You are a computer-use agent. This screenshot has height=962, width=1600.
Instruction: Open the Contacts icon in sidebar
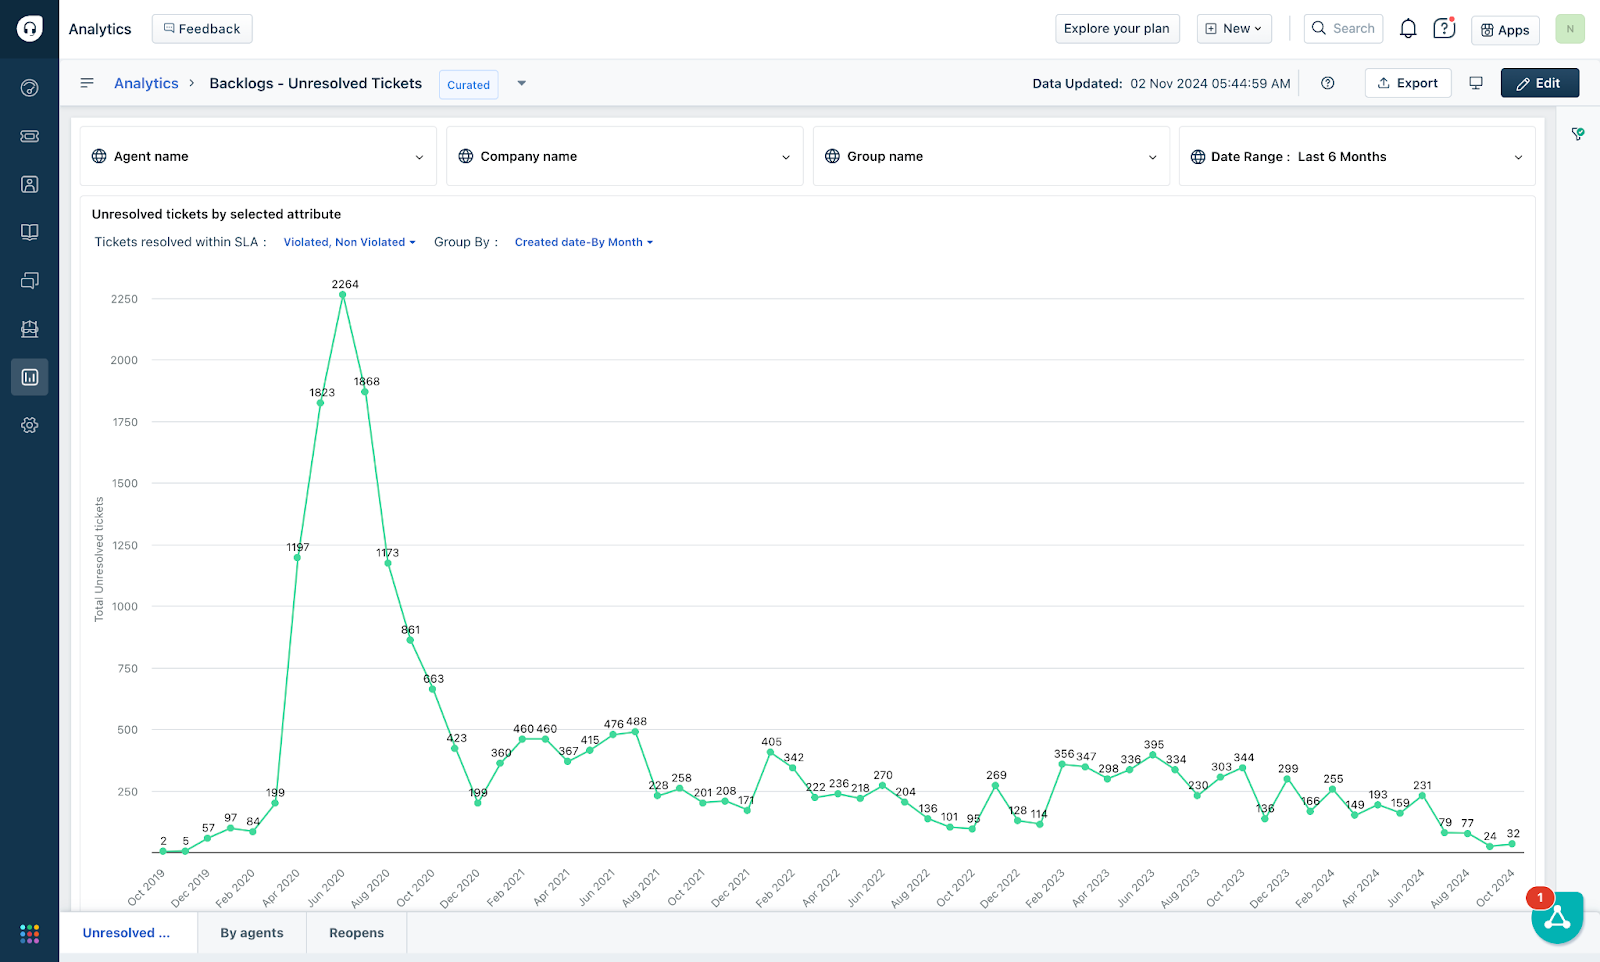[29, 184]
